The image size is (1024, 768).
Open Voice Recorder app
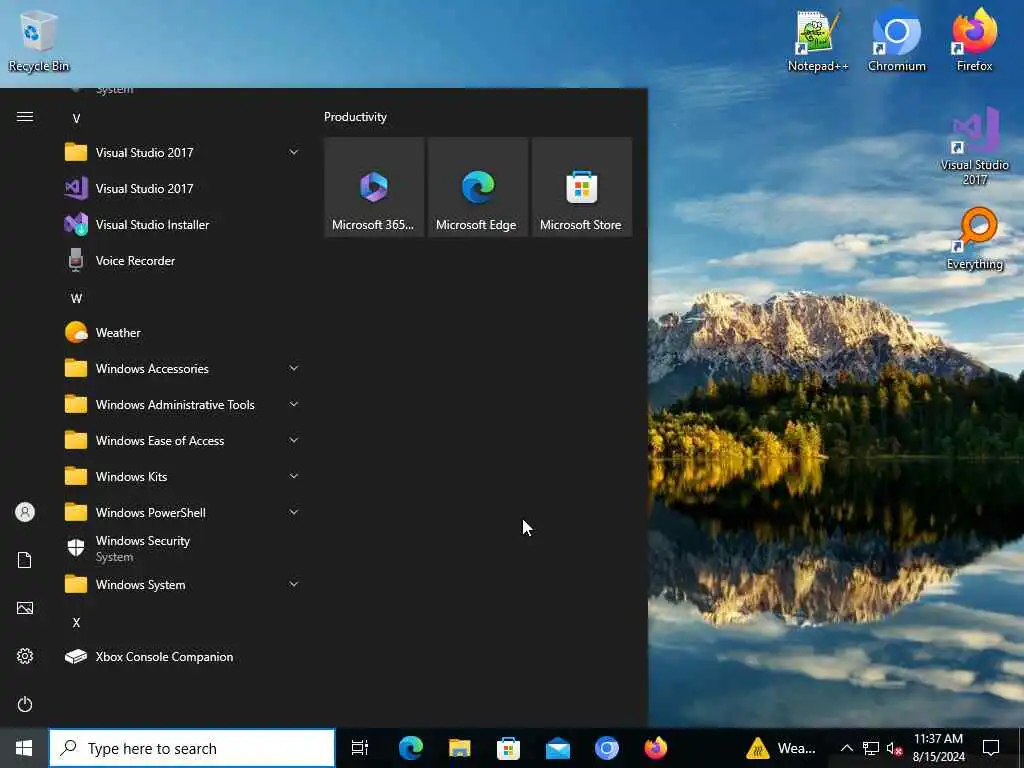(x=183, y=261)
